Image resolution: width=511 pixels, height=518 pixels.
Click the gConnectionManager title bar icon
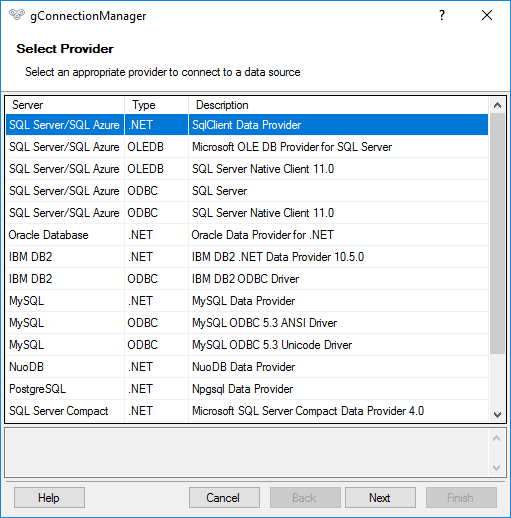click(17, 15)
